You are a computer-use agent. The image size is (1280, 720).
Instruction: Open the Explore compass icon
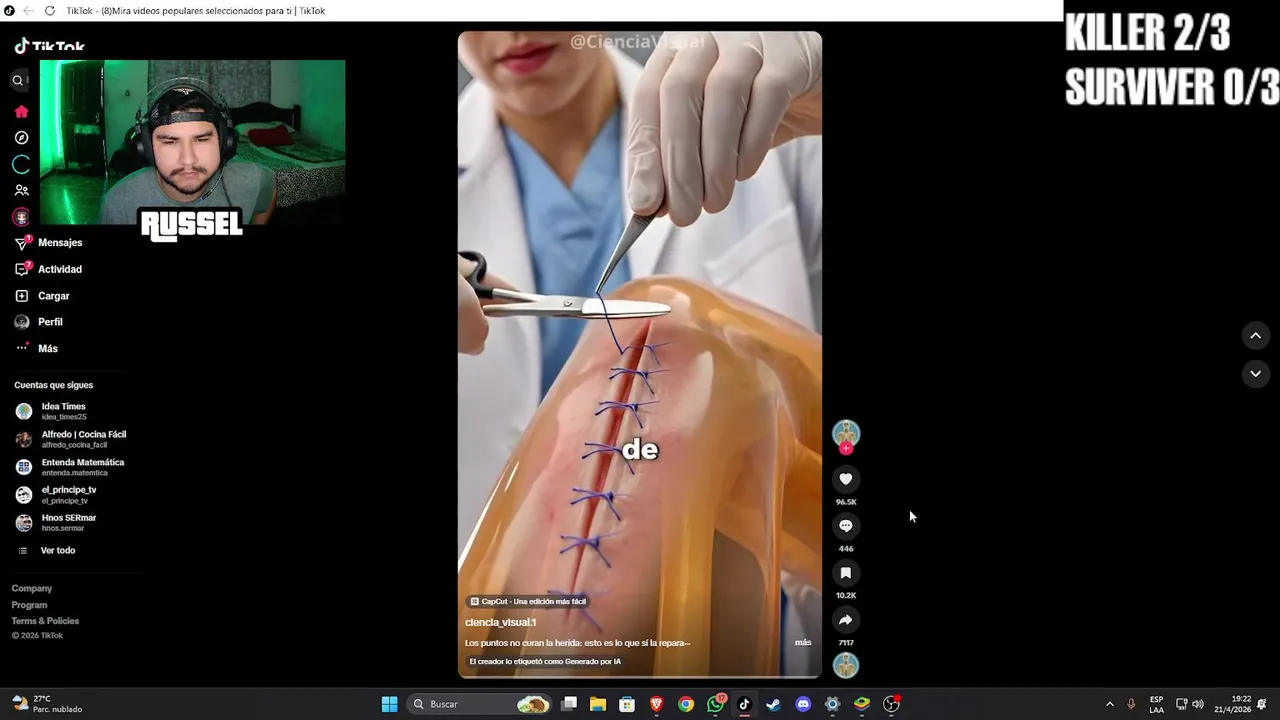21,138
